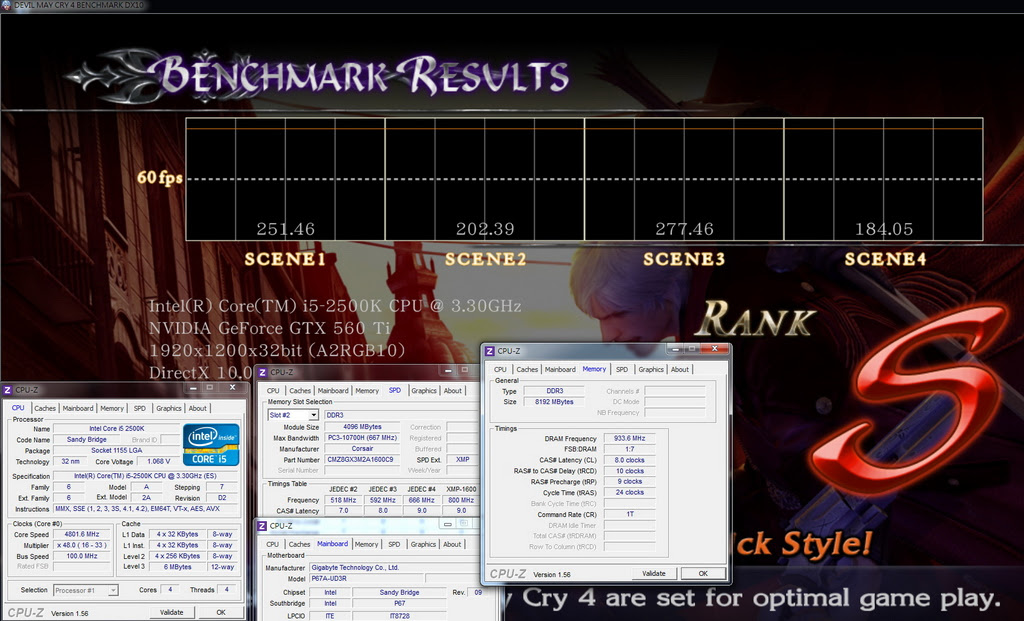1024x621 pixels.
Task: Click the Command Rate value 1T
Action: coord(630,515)
